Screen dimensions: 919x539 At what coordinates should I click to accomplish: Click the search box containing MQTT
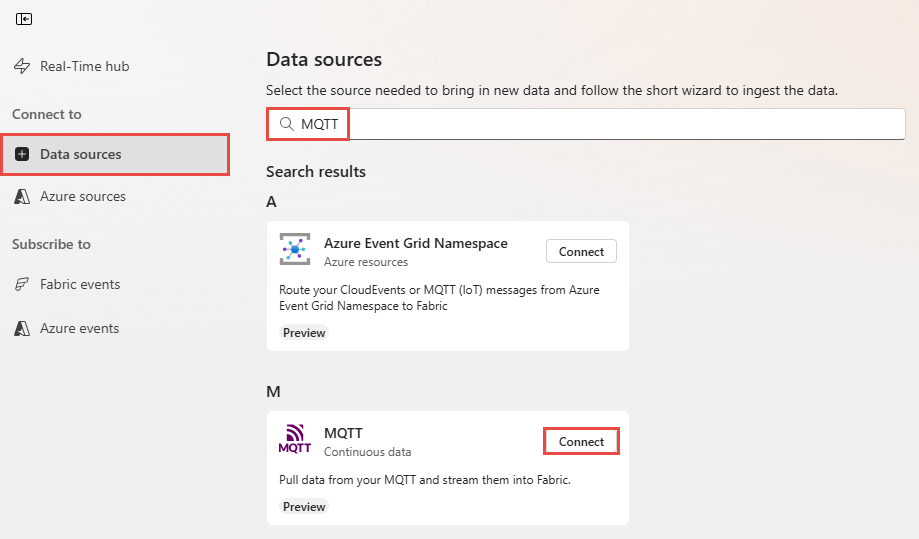(x=586, y=124)
